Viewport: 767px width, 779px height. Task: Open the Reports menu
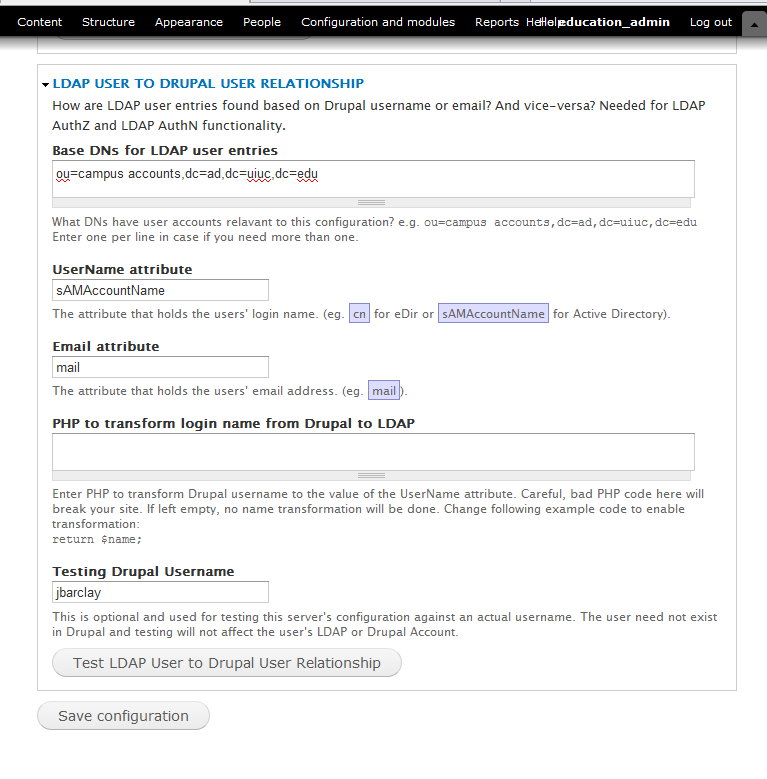(x=496, y=22)
